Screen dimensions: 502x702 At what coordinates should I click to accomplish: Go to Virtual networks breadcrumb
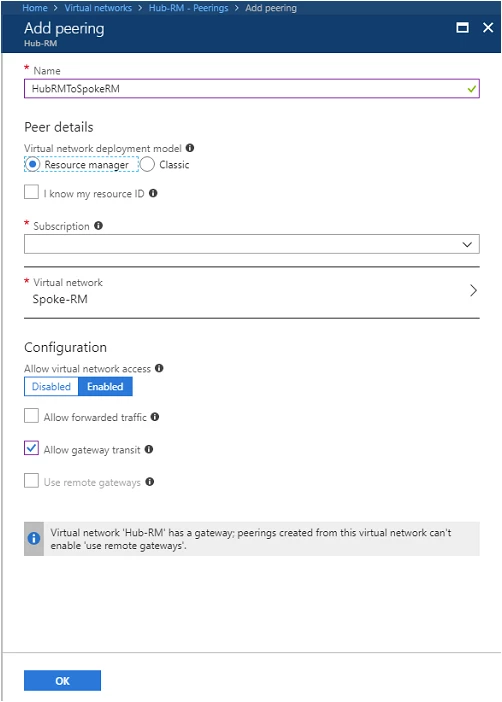(x=98, y=8)
